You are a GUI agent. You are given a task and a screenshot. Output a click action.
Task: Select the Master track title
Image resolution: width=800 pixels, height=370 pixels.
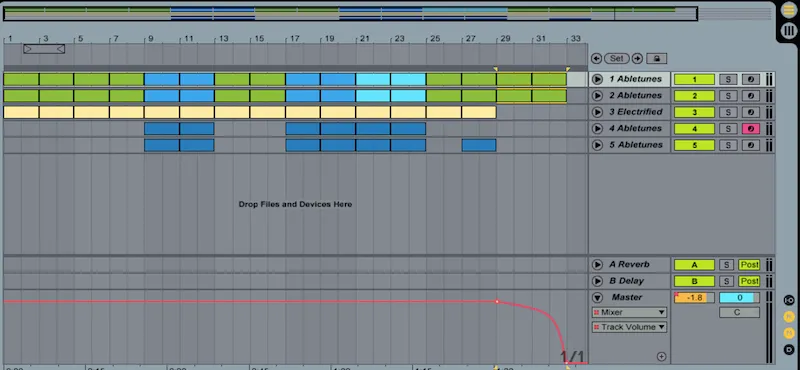tap(627, 297)
